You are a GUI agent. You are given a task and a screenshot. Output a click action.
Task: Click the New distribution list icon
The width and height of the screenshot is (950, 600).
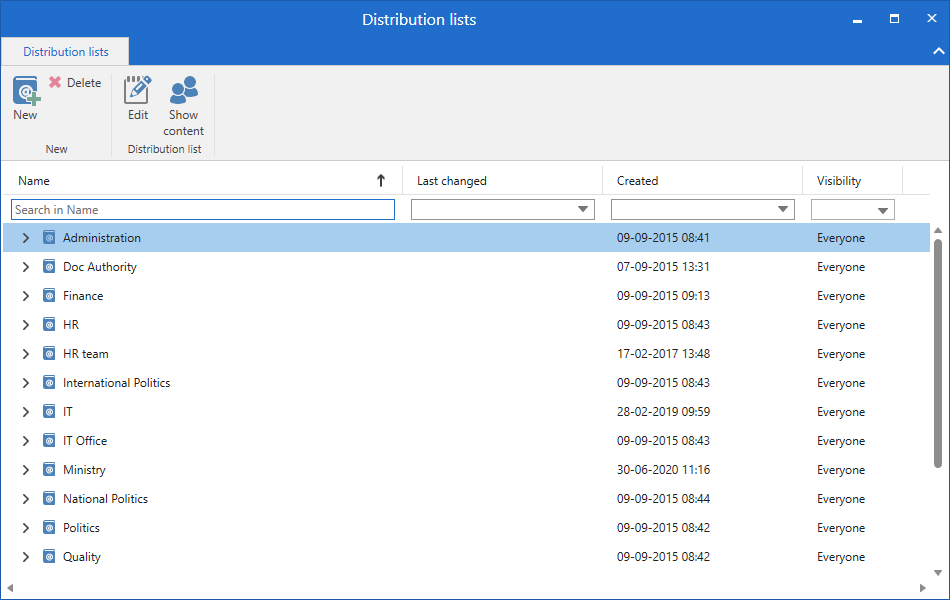(x=26, y=91)
